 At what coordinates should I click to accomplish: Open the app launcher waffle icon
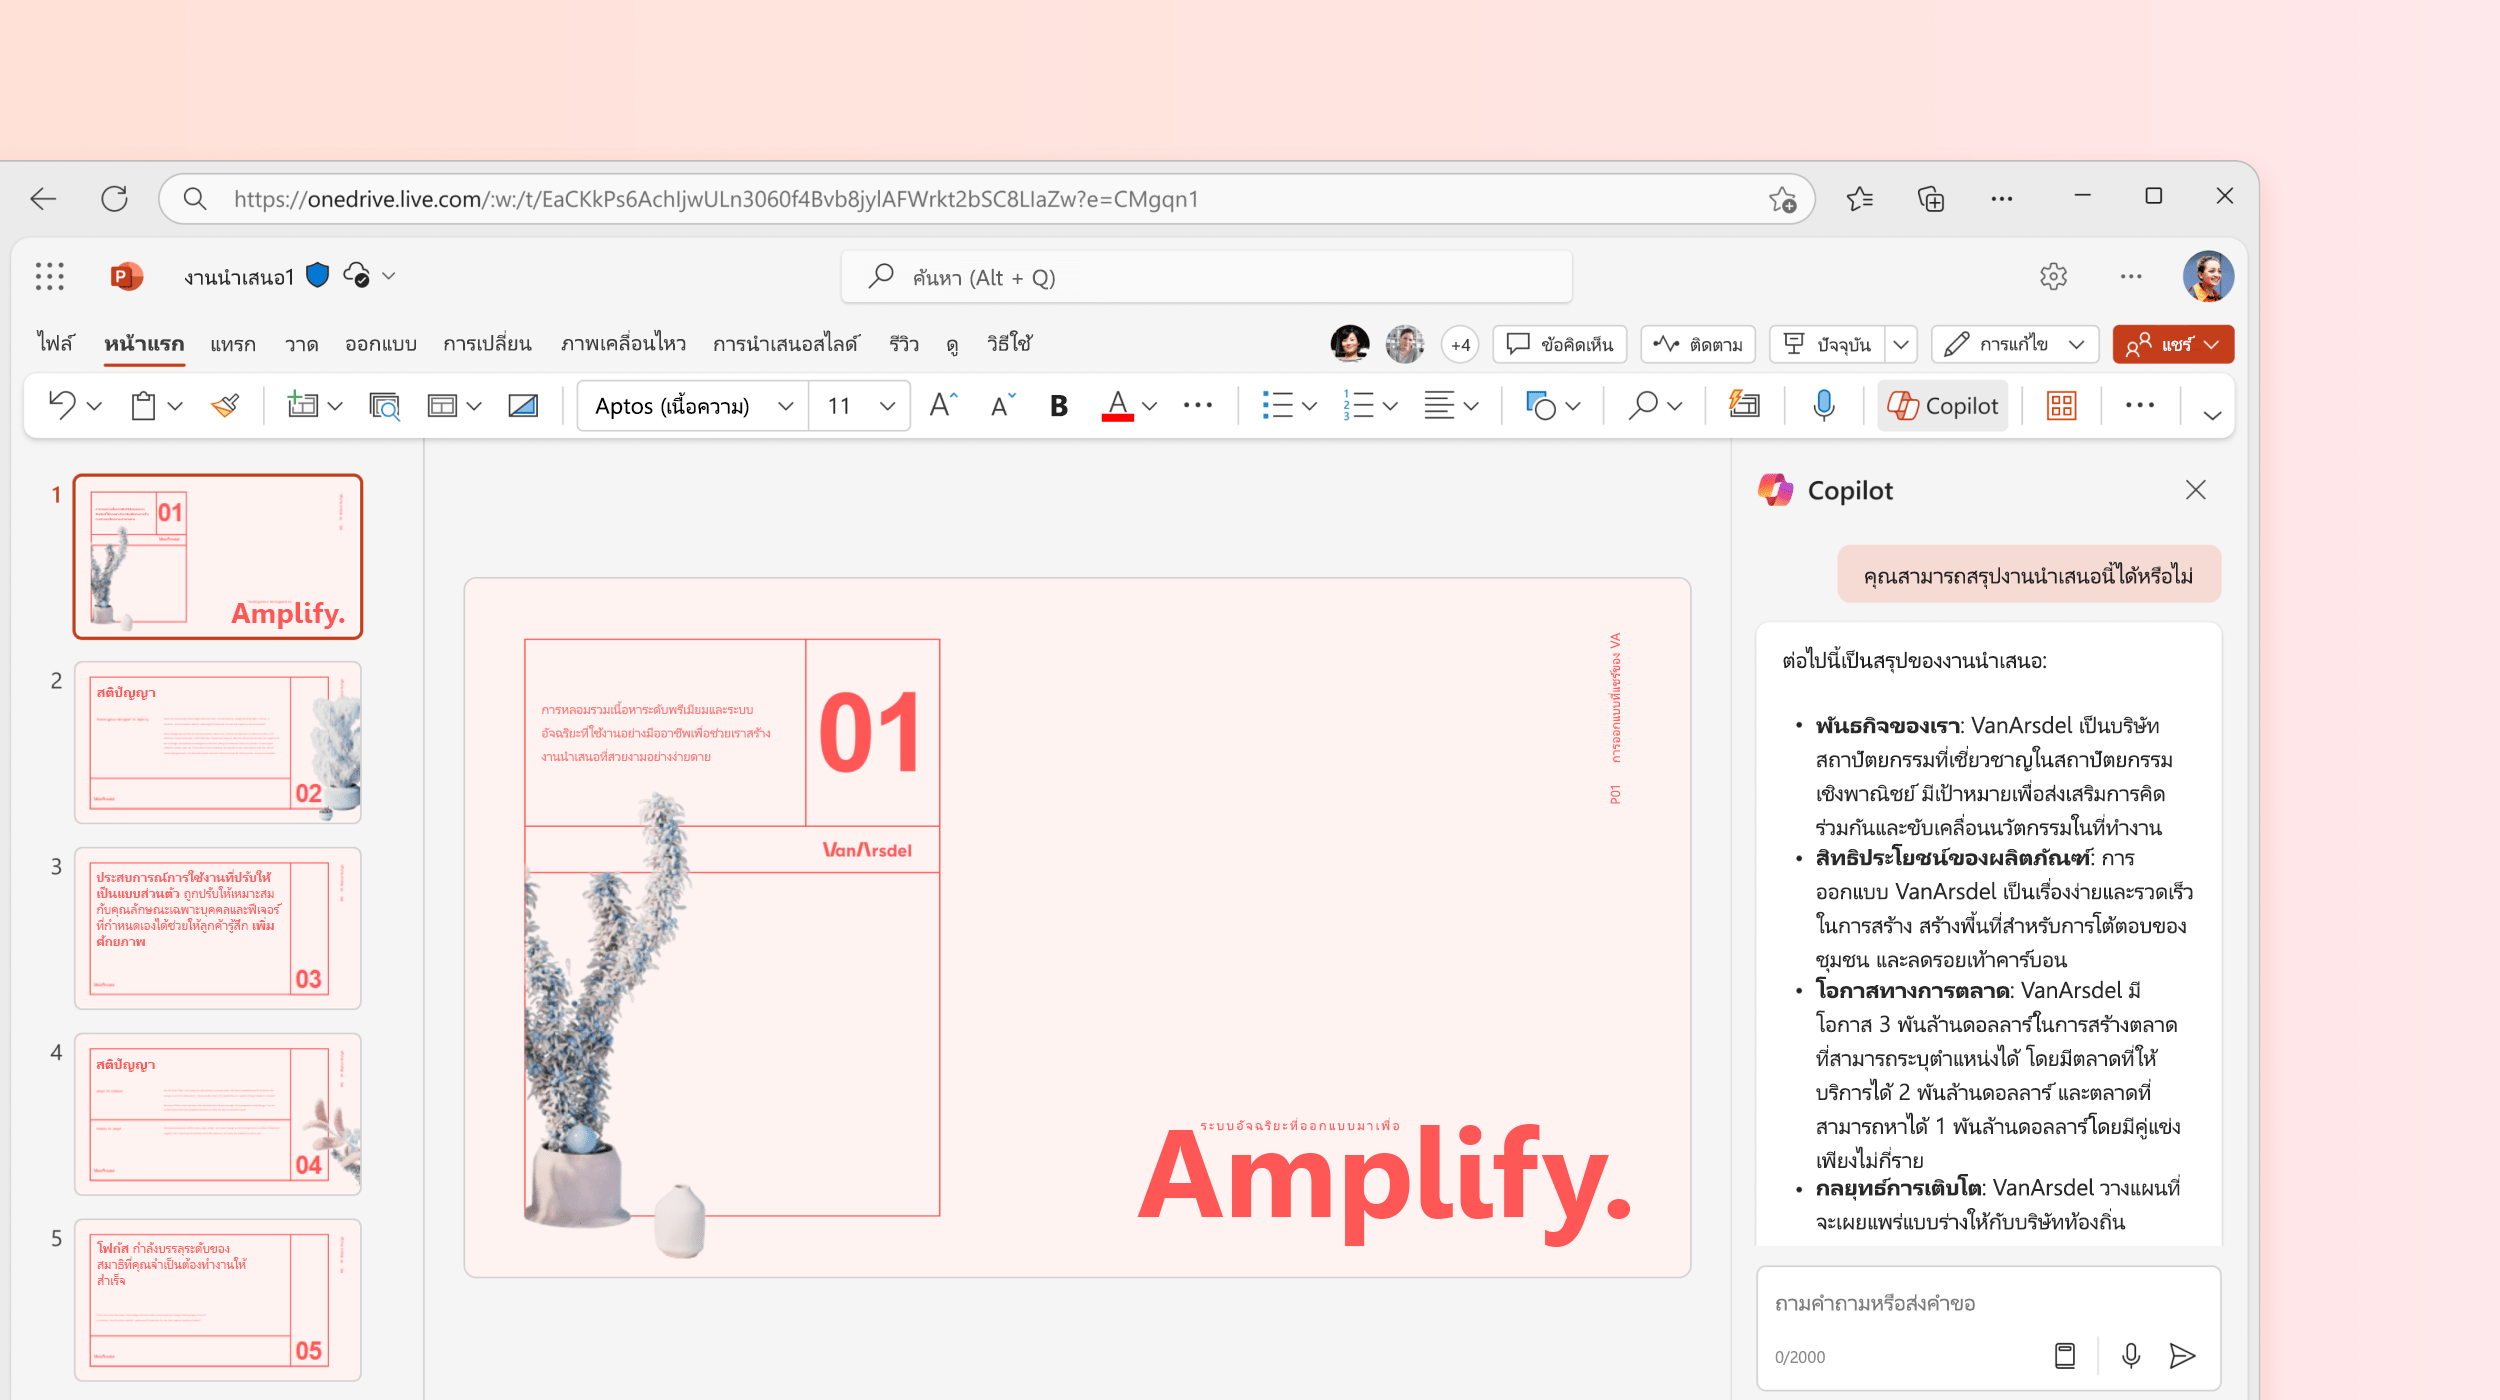pyautogui.click(x=49, y=276)
